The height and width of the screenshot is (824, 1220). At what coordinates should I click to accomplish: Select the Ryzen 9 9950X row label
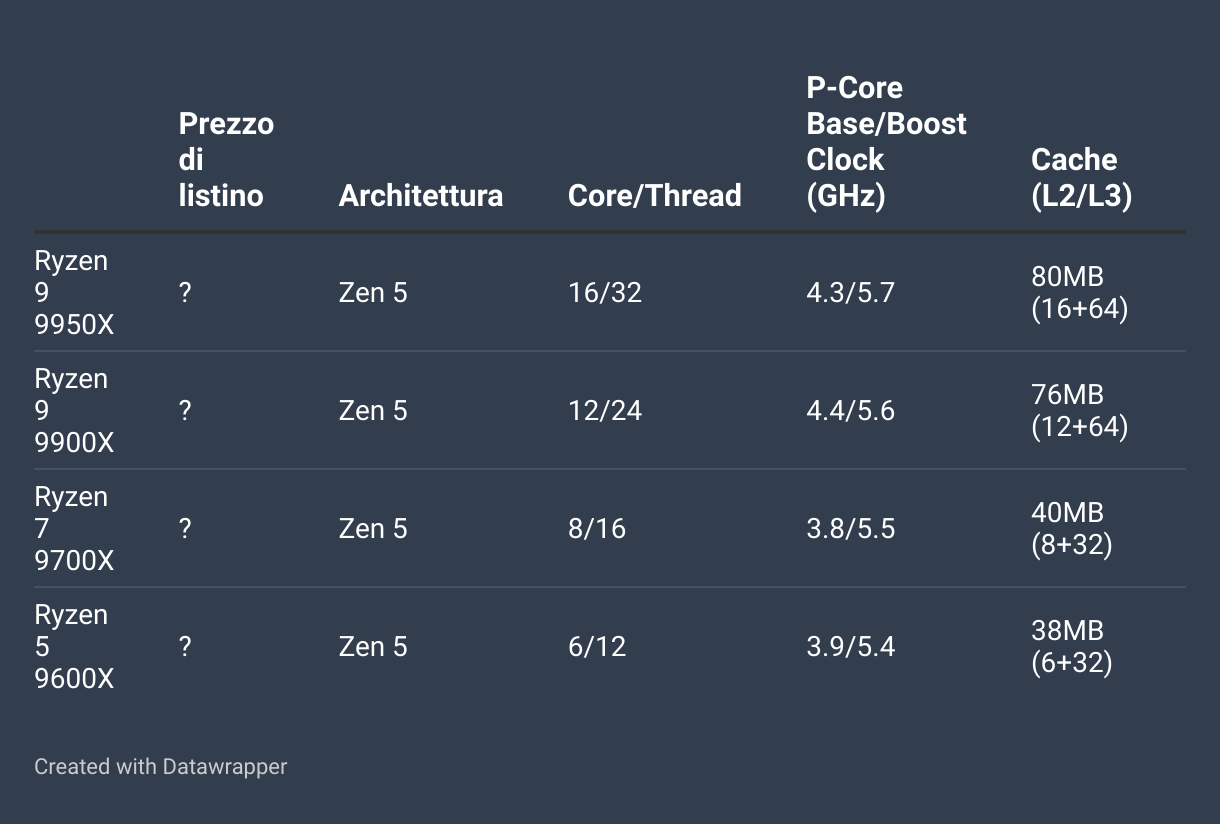coord(73,292)
